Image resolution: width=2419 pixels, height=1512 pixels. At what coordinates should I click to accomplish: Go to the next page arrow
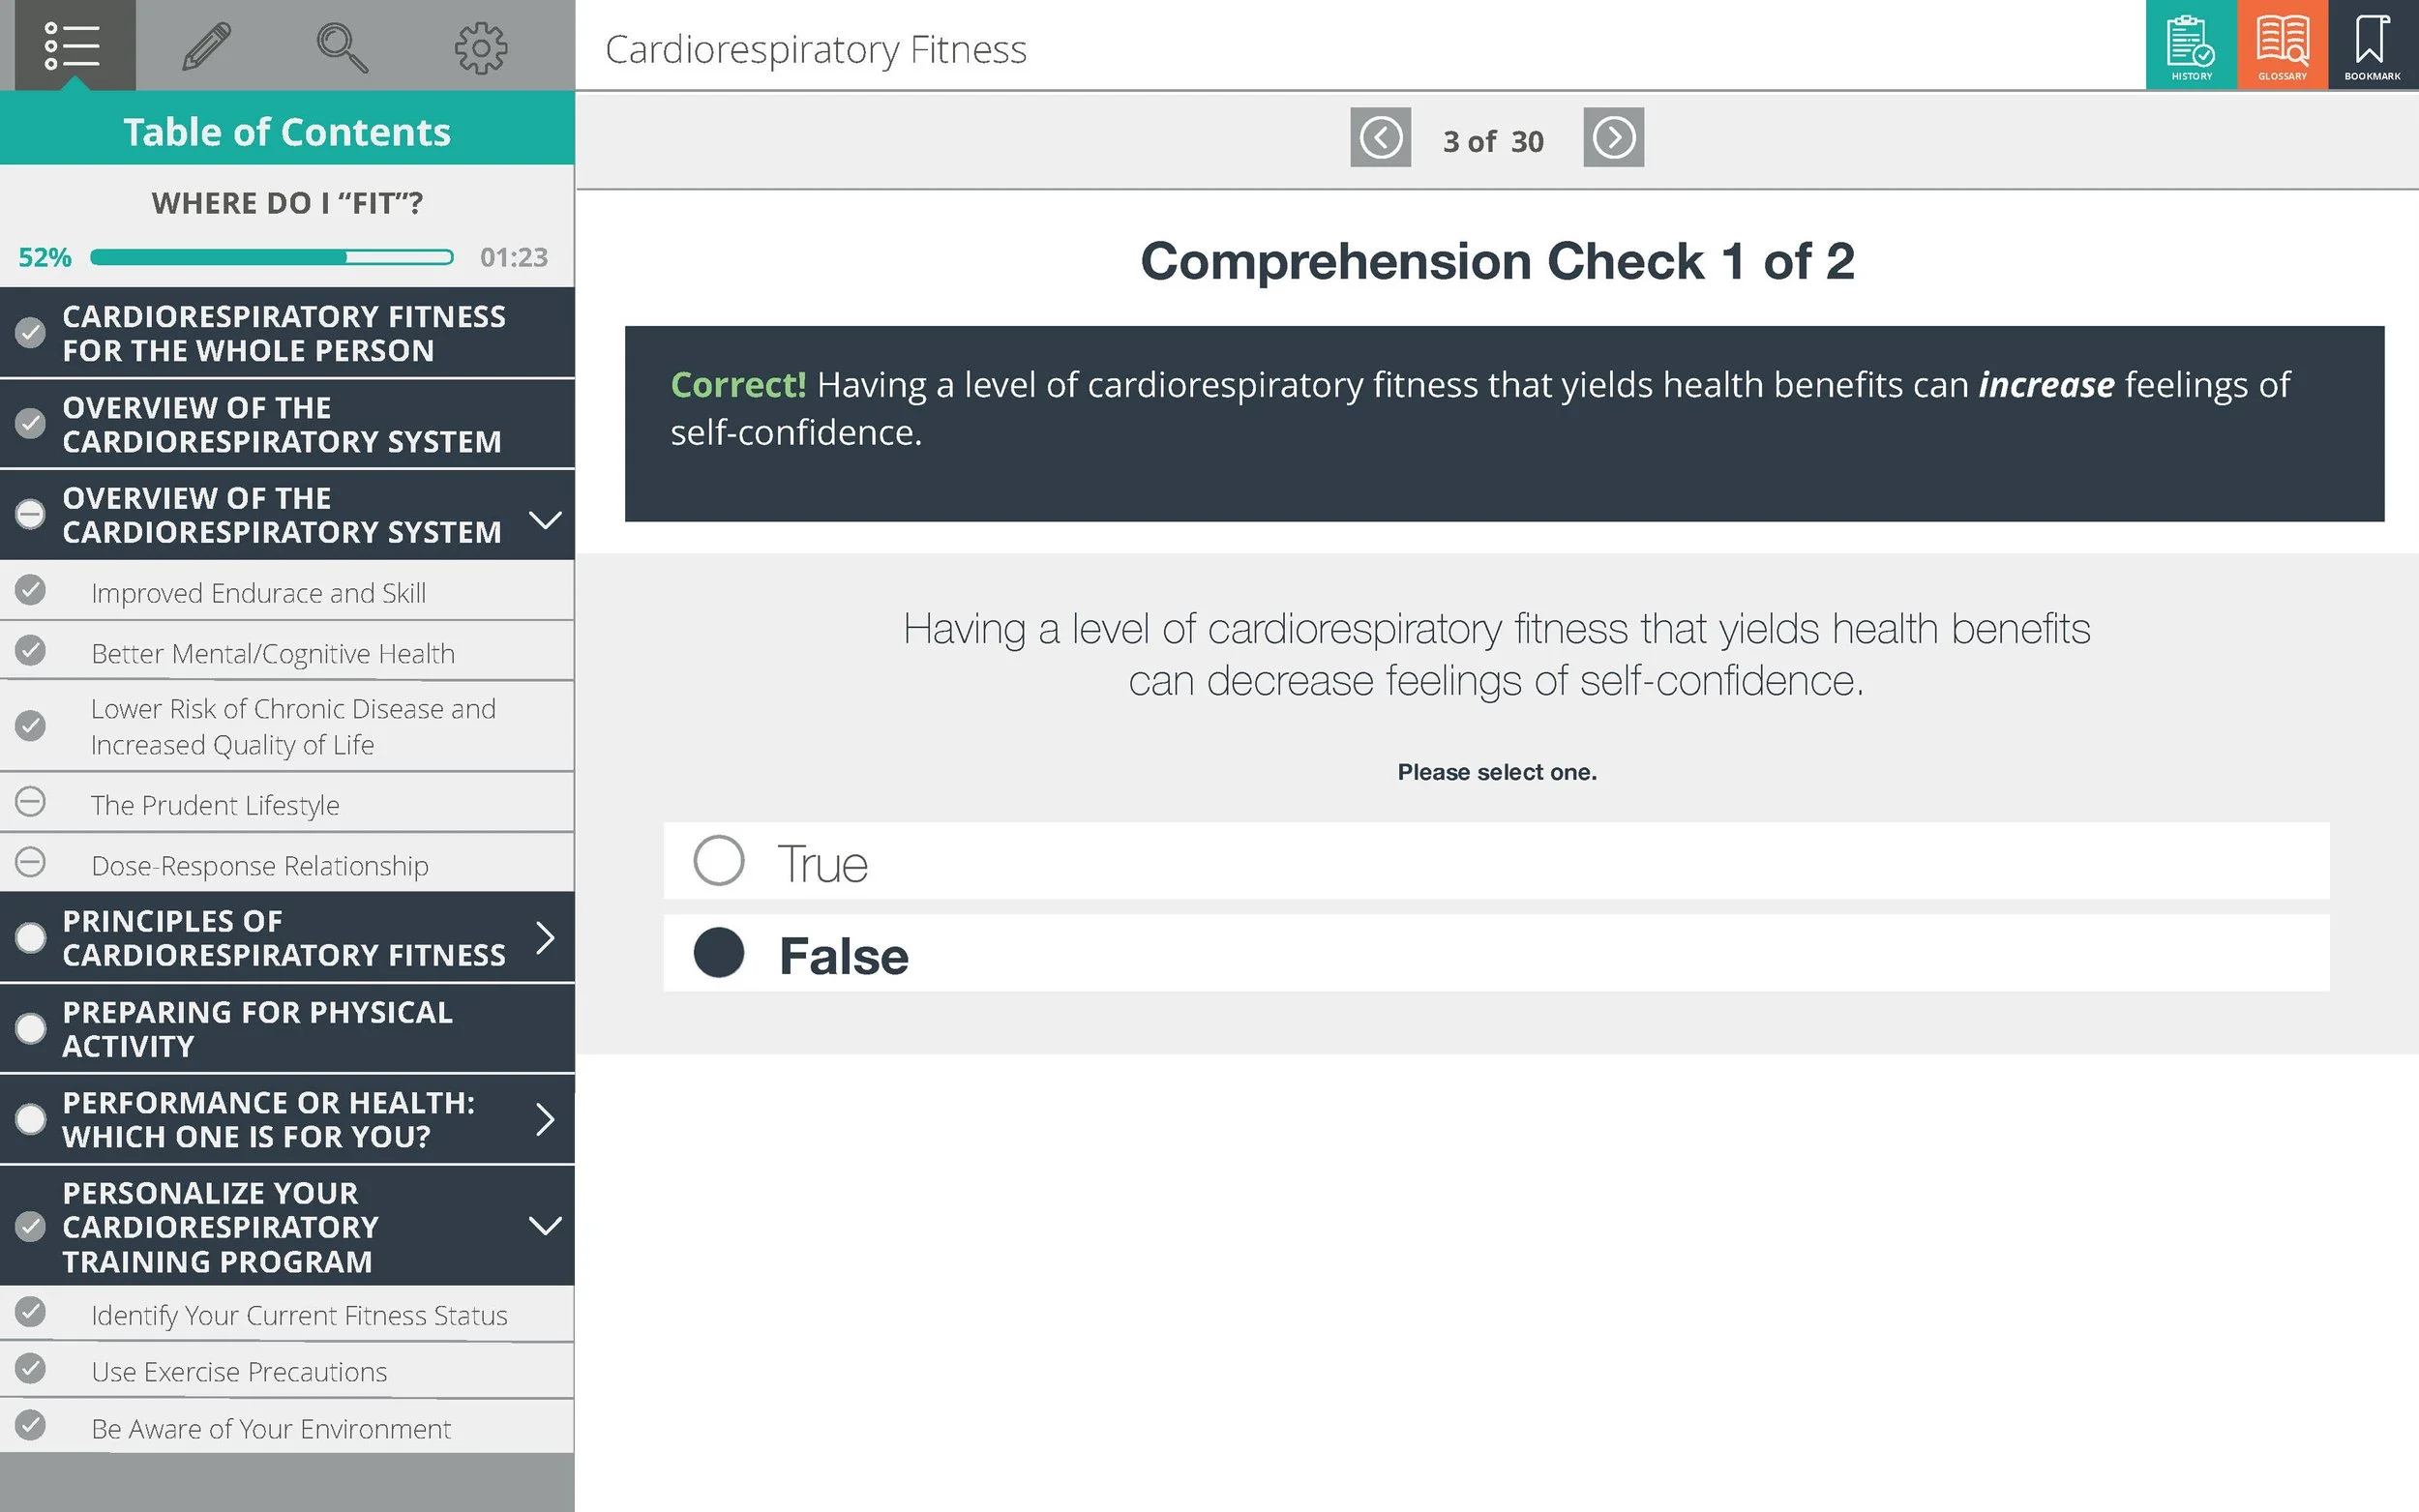click(x=1613, y=138)
